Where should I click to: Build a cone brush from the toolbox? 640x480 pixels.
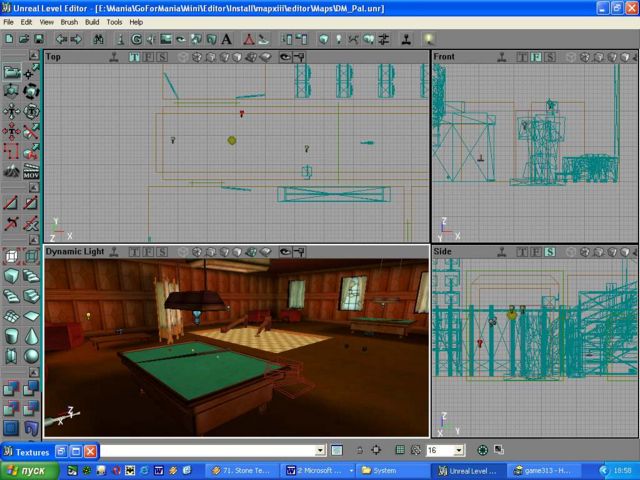[31, 336]
